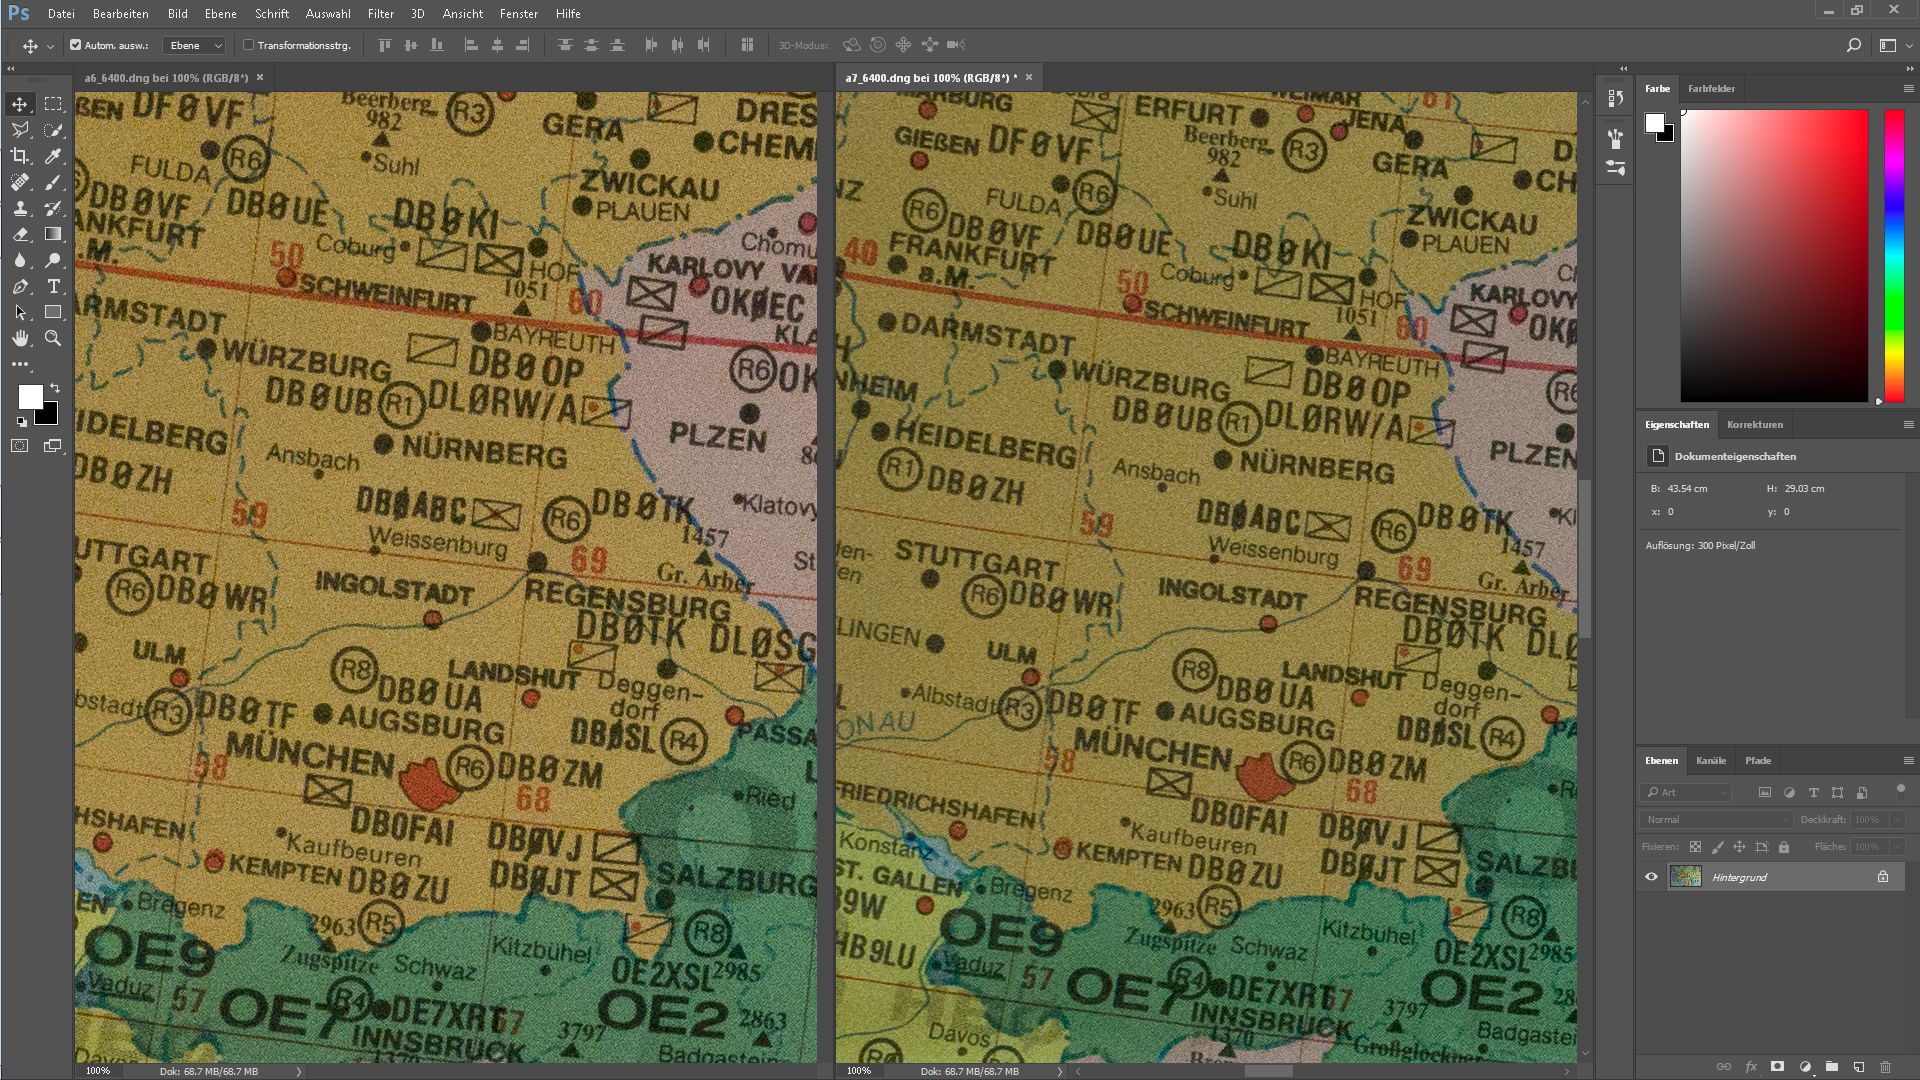Toggle layer filtering switch in Ebenen panel

(x=1901, y=791)
